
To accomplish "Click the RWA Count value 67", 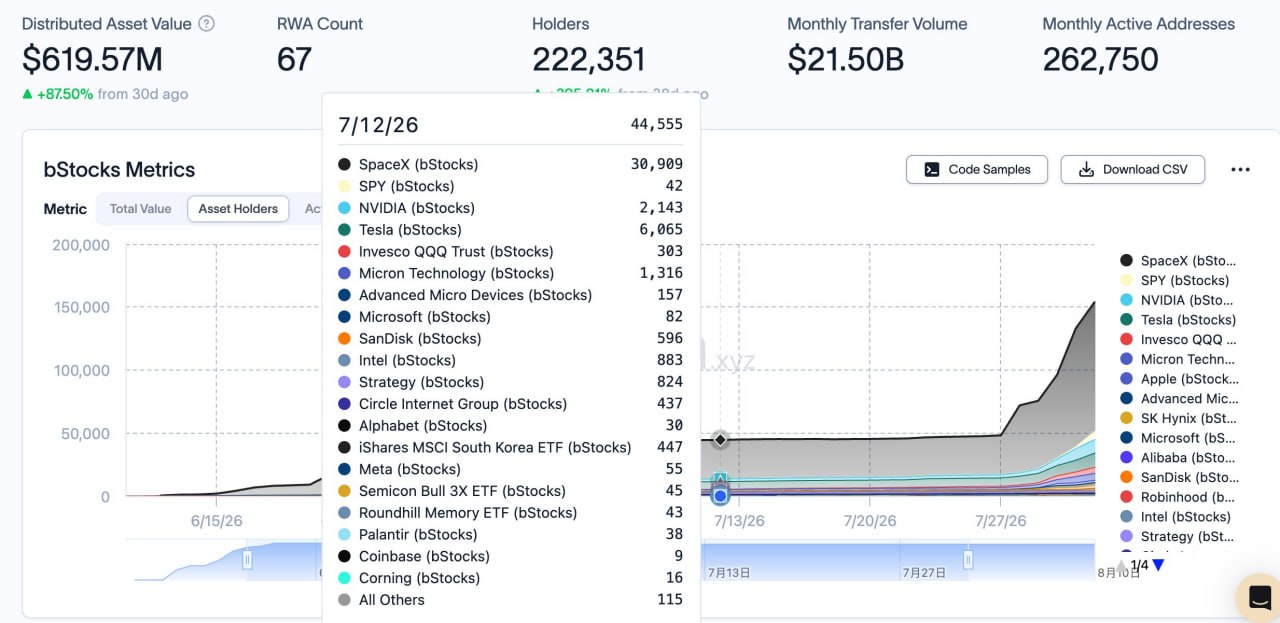I will coord(294,59).
